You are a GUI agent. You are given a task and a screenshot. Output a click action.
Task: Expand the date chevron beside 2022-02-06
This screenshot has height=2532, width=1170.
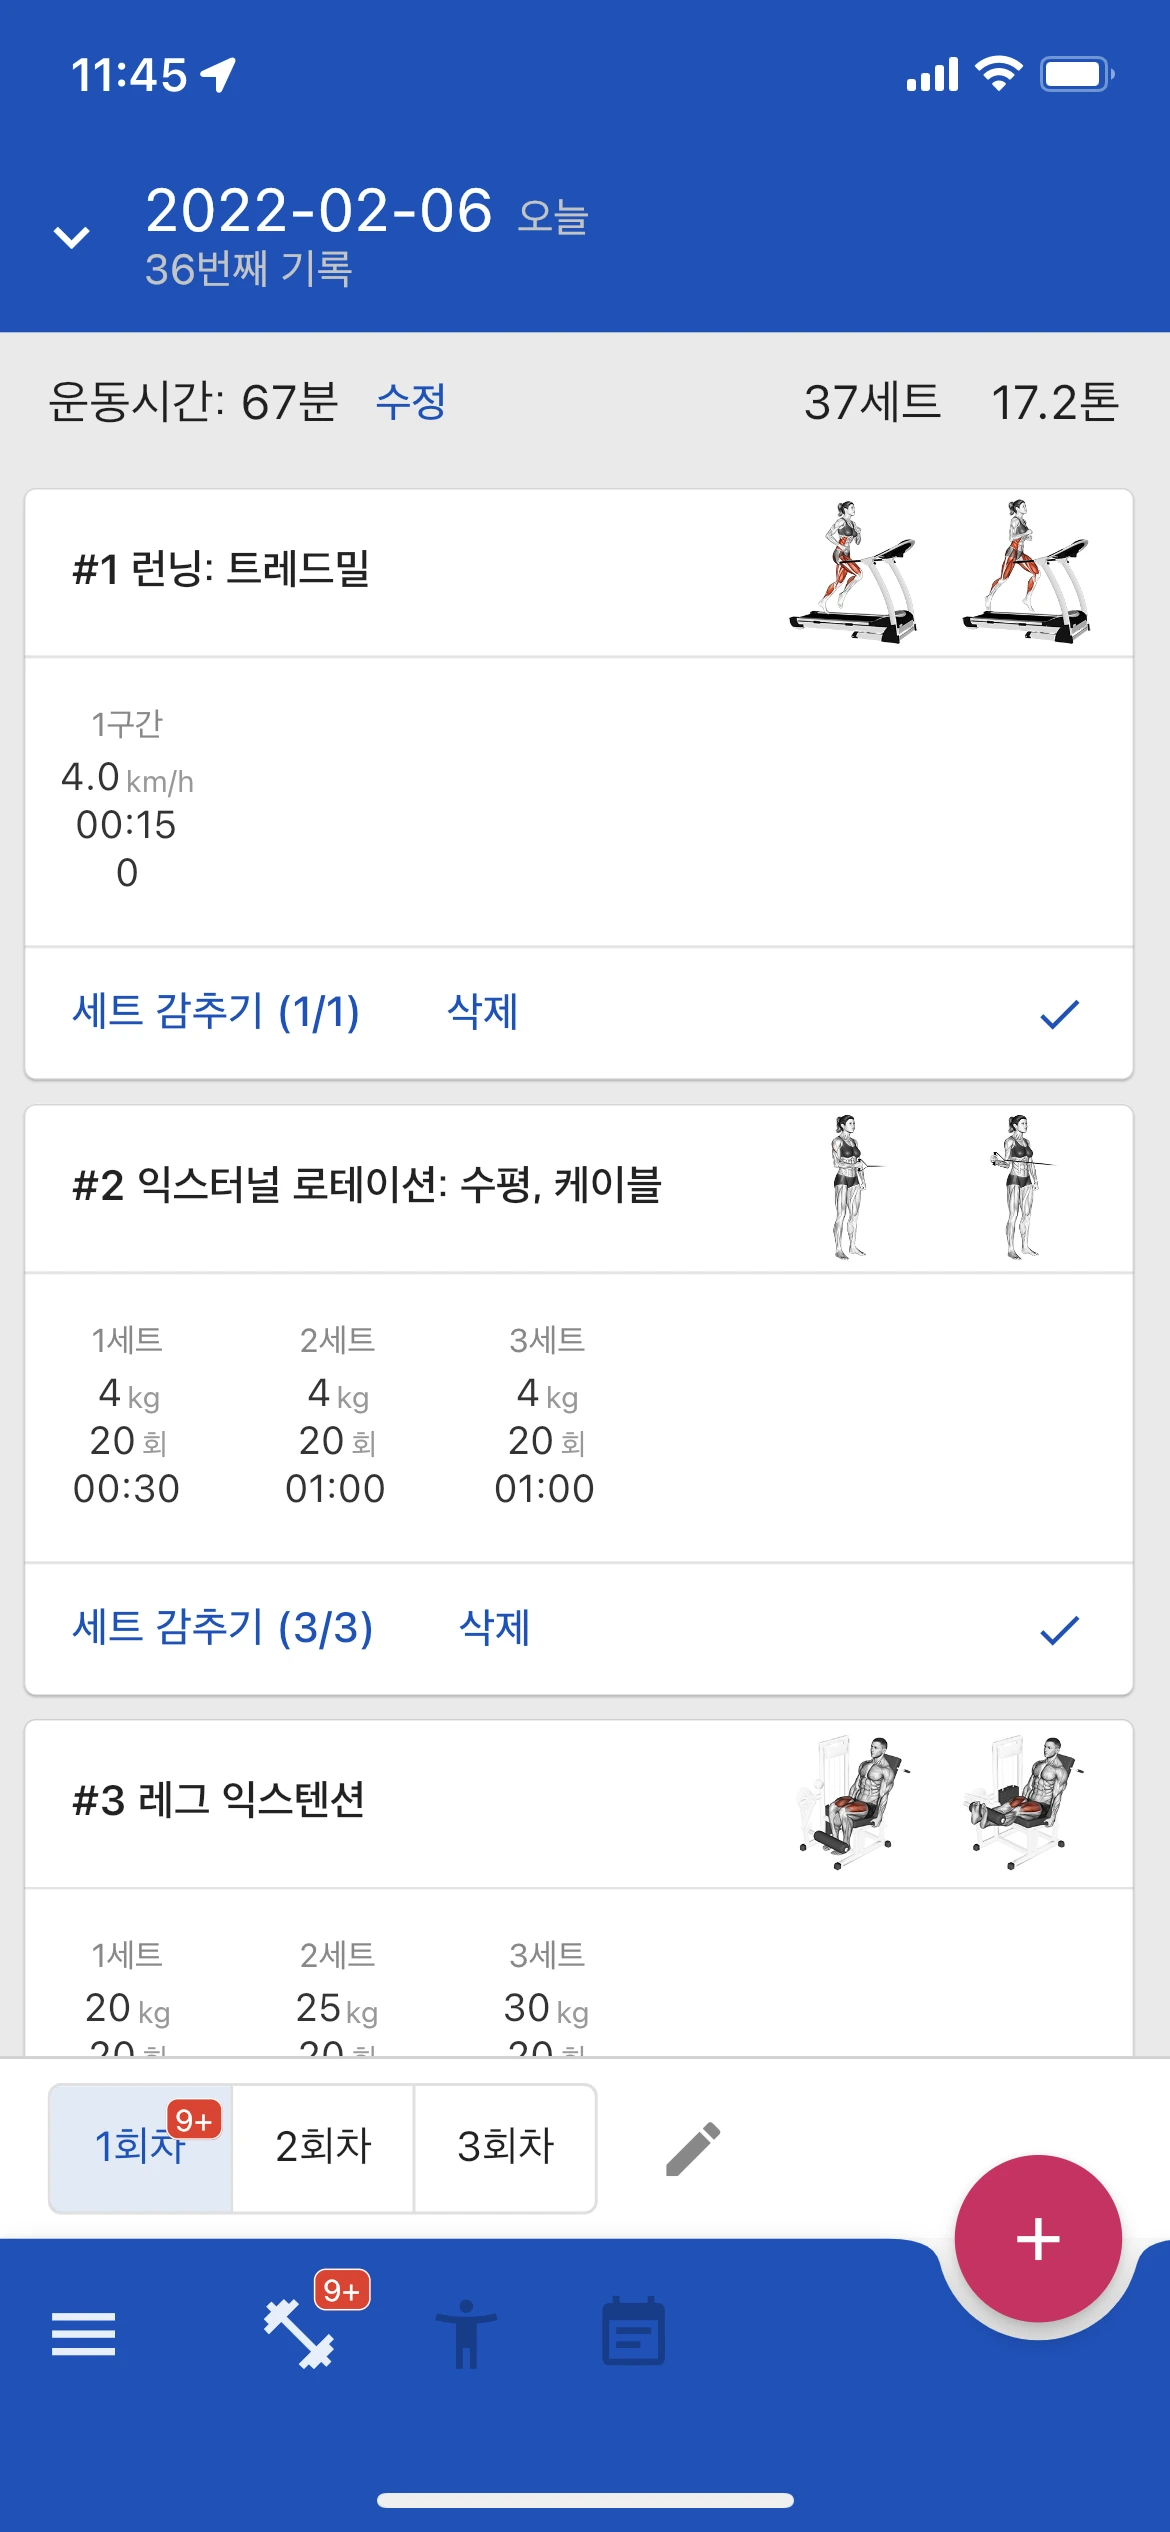click(72, 237)
